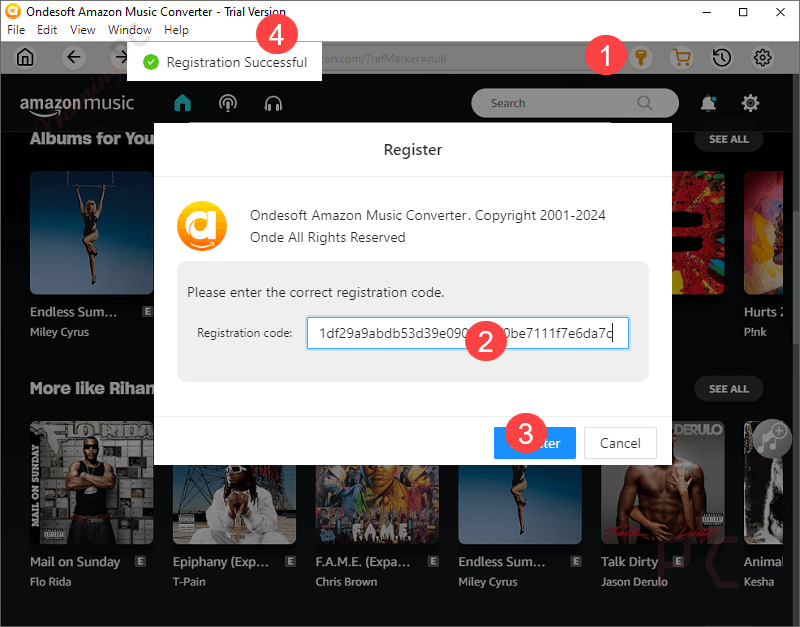Open the View menu
Screen dimensions: 800x627
[x=83, y=30]
